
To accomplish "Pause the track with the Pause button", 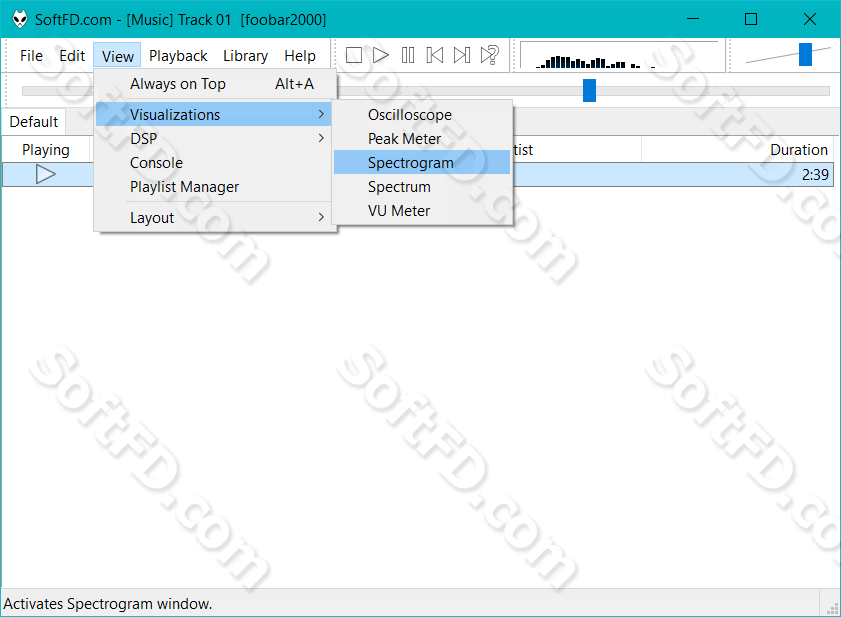I will pyautogui.click(x=408, y=55).
